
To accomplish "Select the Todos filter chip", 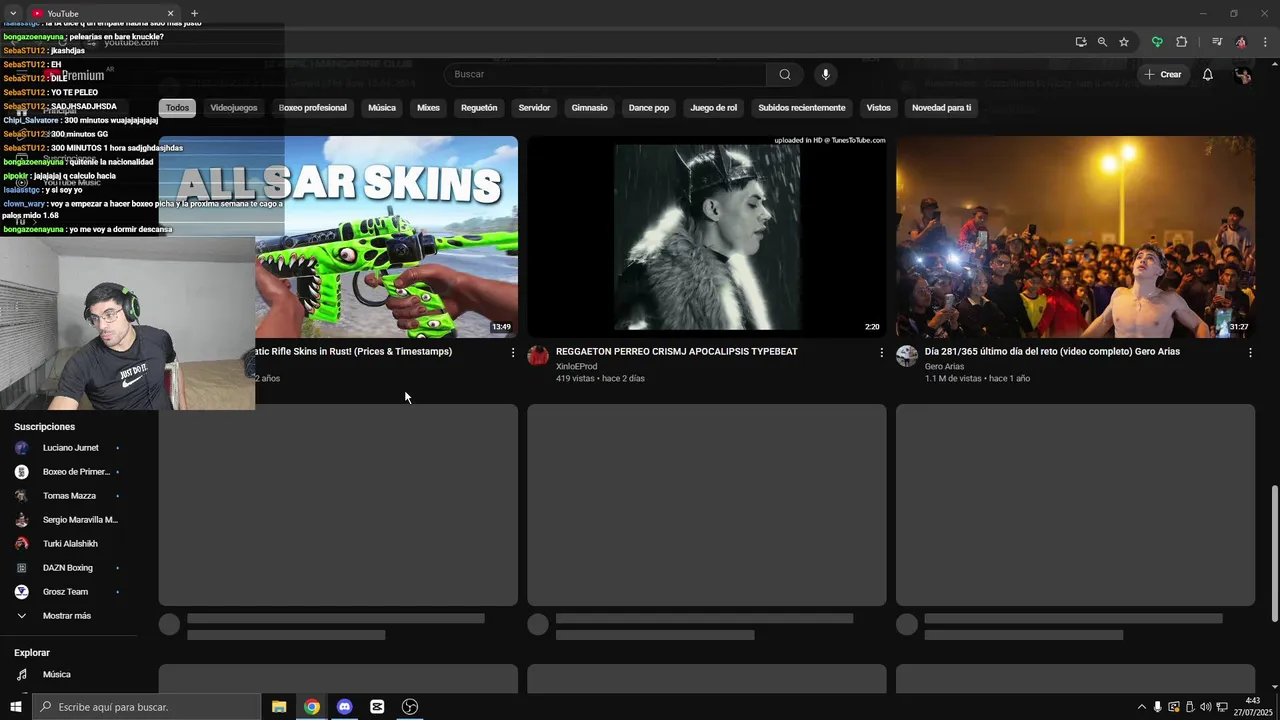I will point(177,107).
